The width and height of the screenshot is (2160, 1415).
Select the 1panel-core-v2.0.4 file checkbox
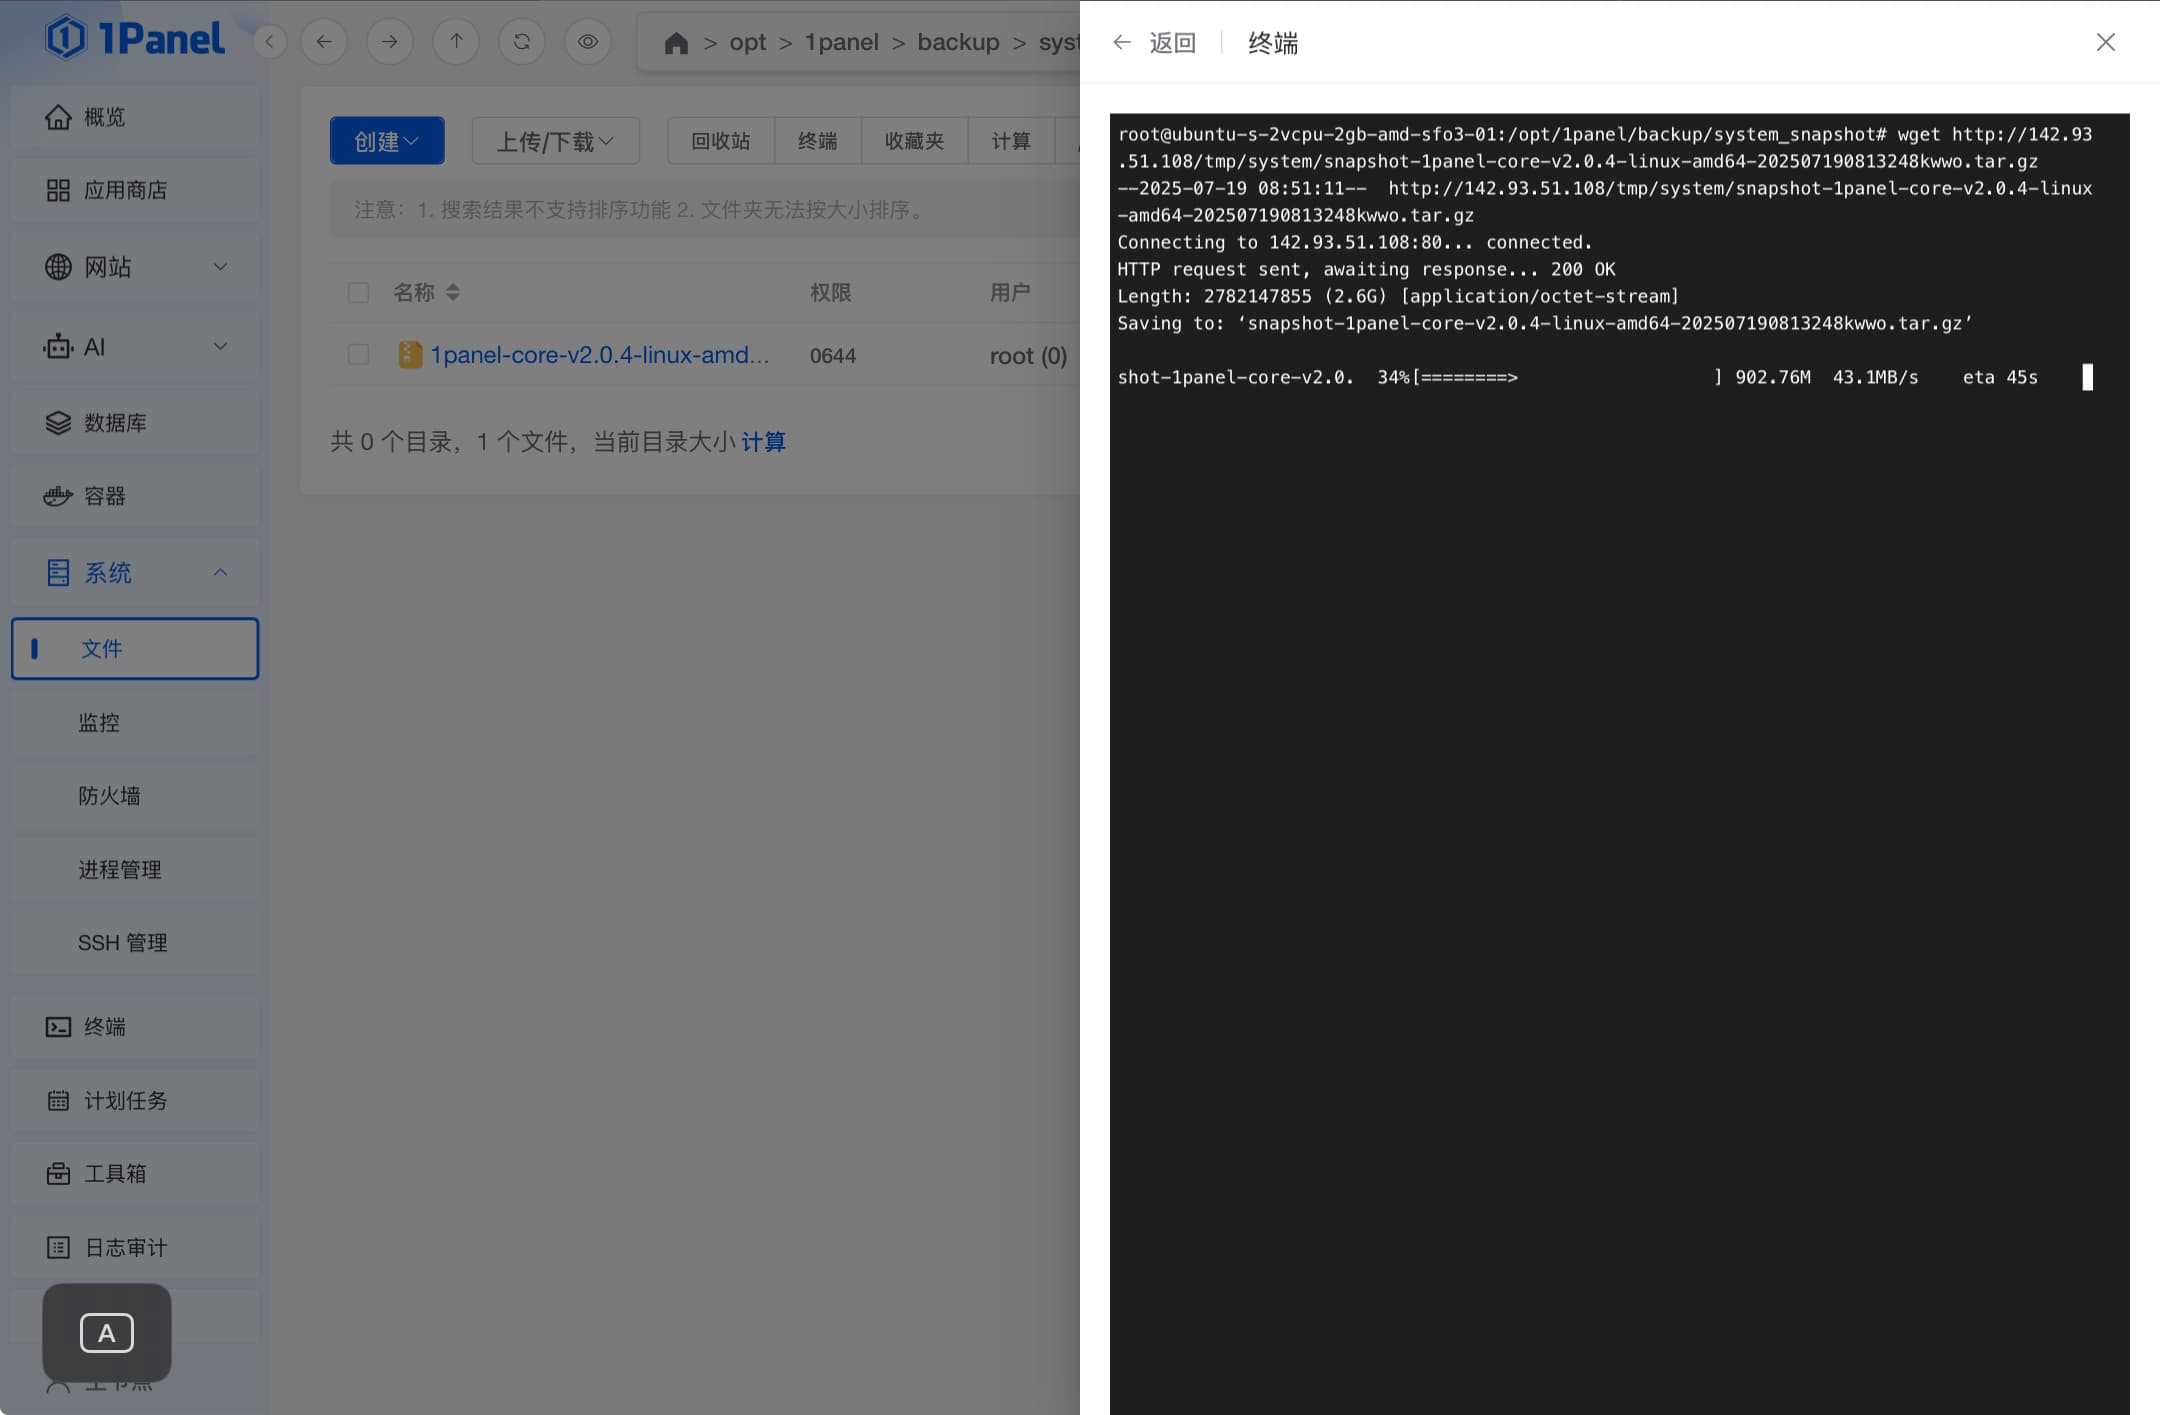tap(359, 354)
